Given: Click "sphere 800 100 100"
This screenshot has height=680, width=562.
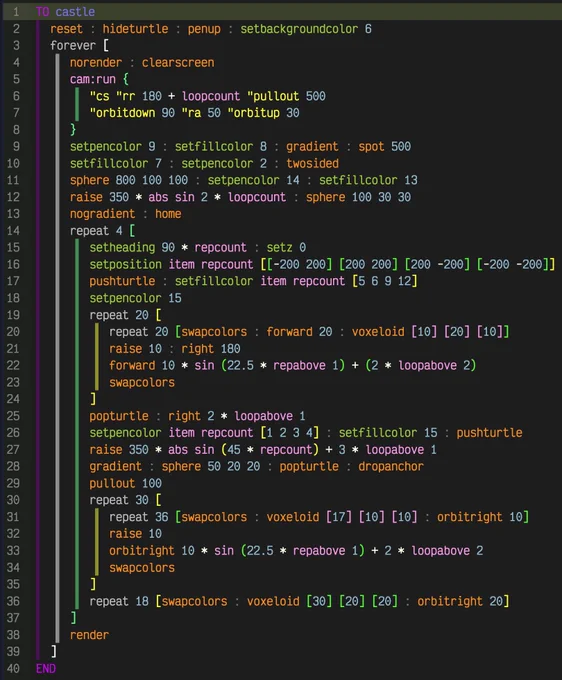Looking at the screenshot, I should (x=129, y=180).
